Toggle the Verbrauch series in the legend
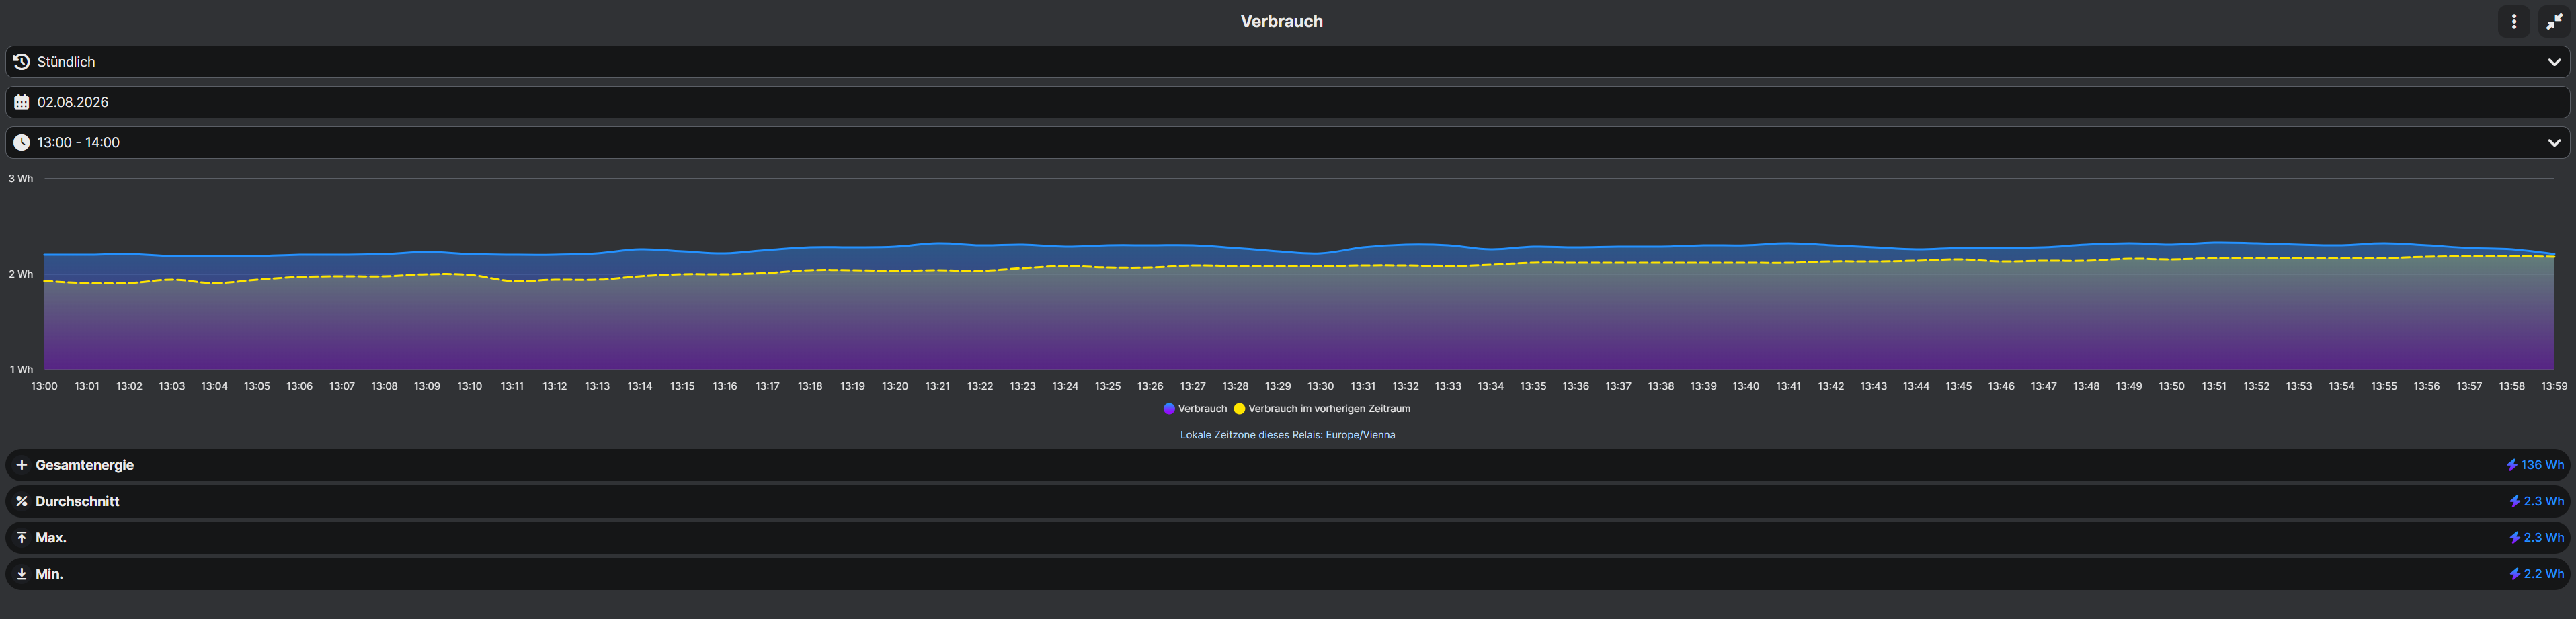This screenshot has width=2576, height=619. [x=1195, y=409]
